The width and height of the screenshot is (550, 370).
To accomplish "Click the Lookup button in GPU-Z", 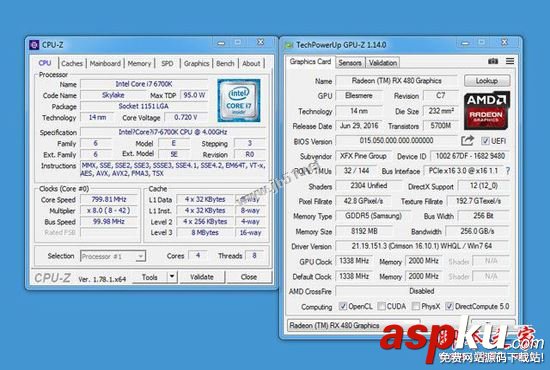I will [x=487, y=81].
